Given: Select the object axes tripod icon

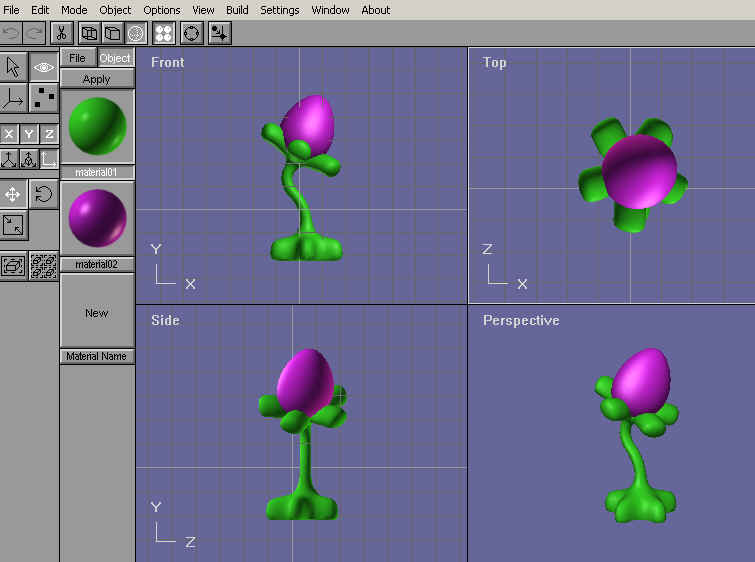Looking at the screenshot, I should pos(29,159).
